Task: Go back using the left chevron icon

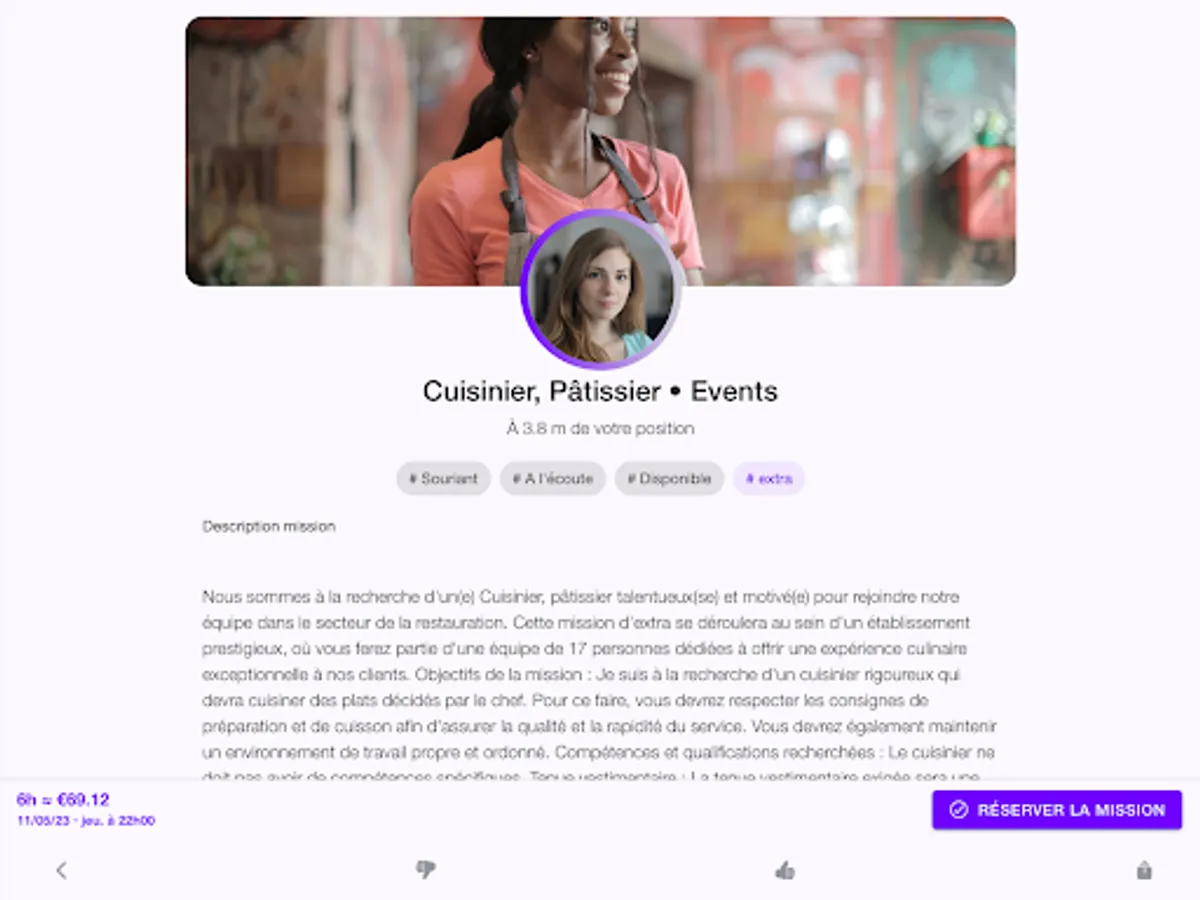Action: click(x=61, y=870)
